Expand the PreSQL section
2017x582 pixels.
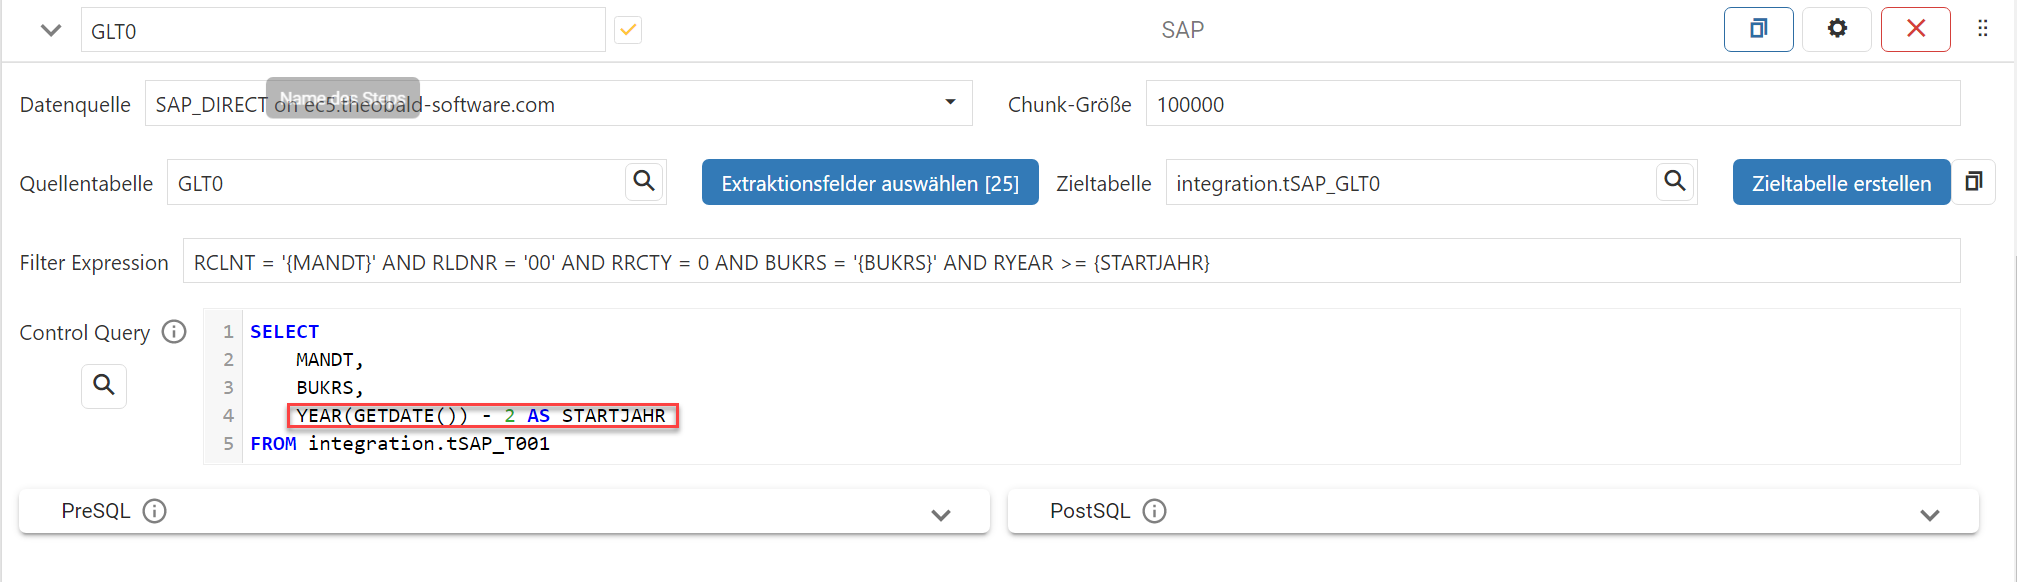click(x=940, y=514)
